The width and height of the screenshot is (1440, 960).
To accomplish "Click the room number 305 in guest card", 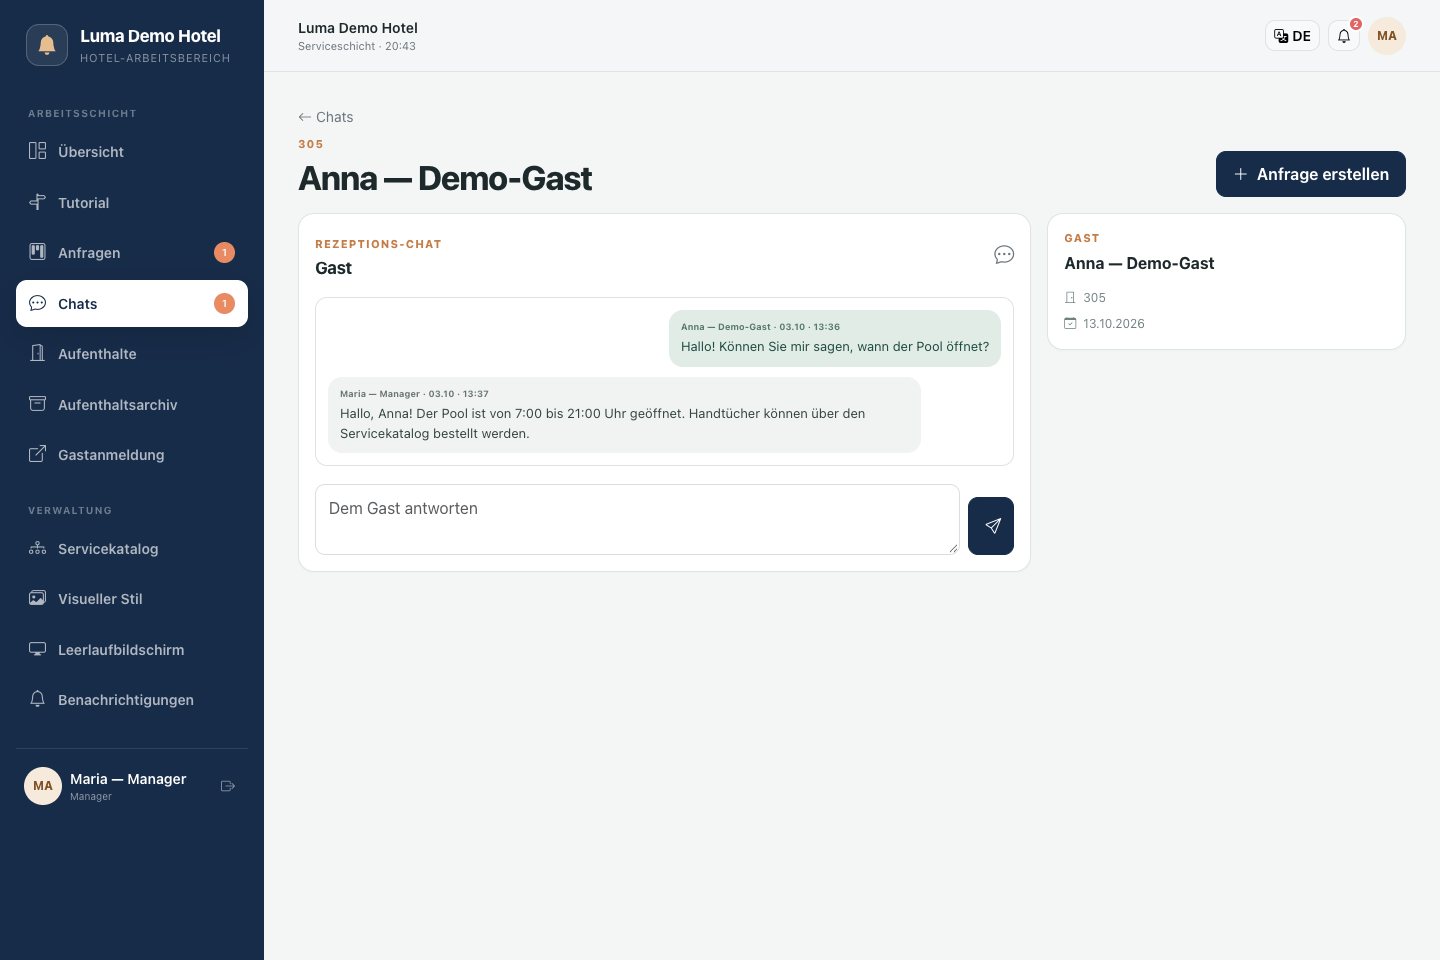I will (1094, 298).
